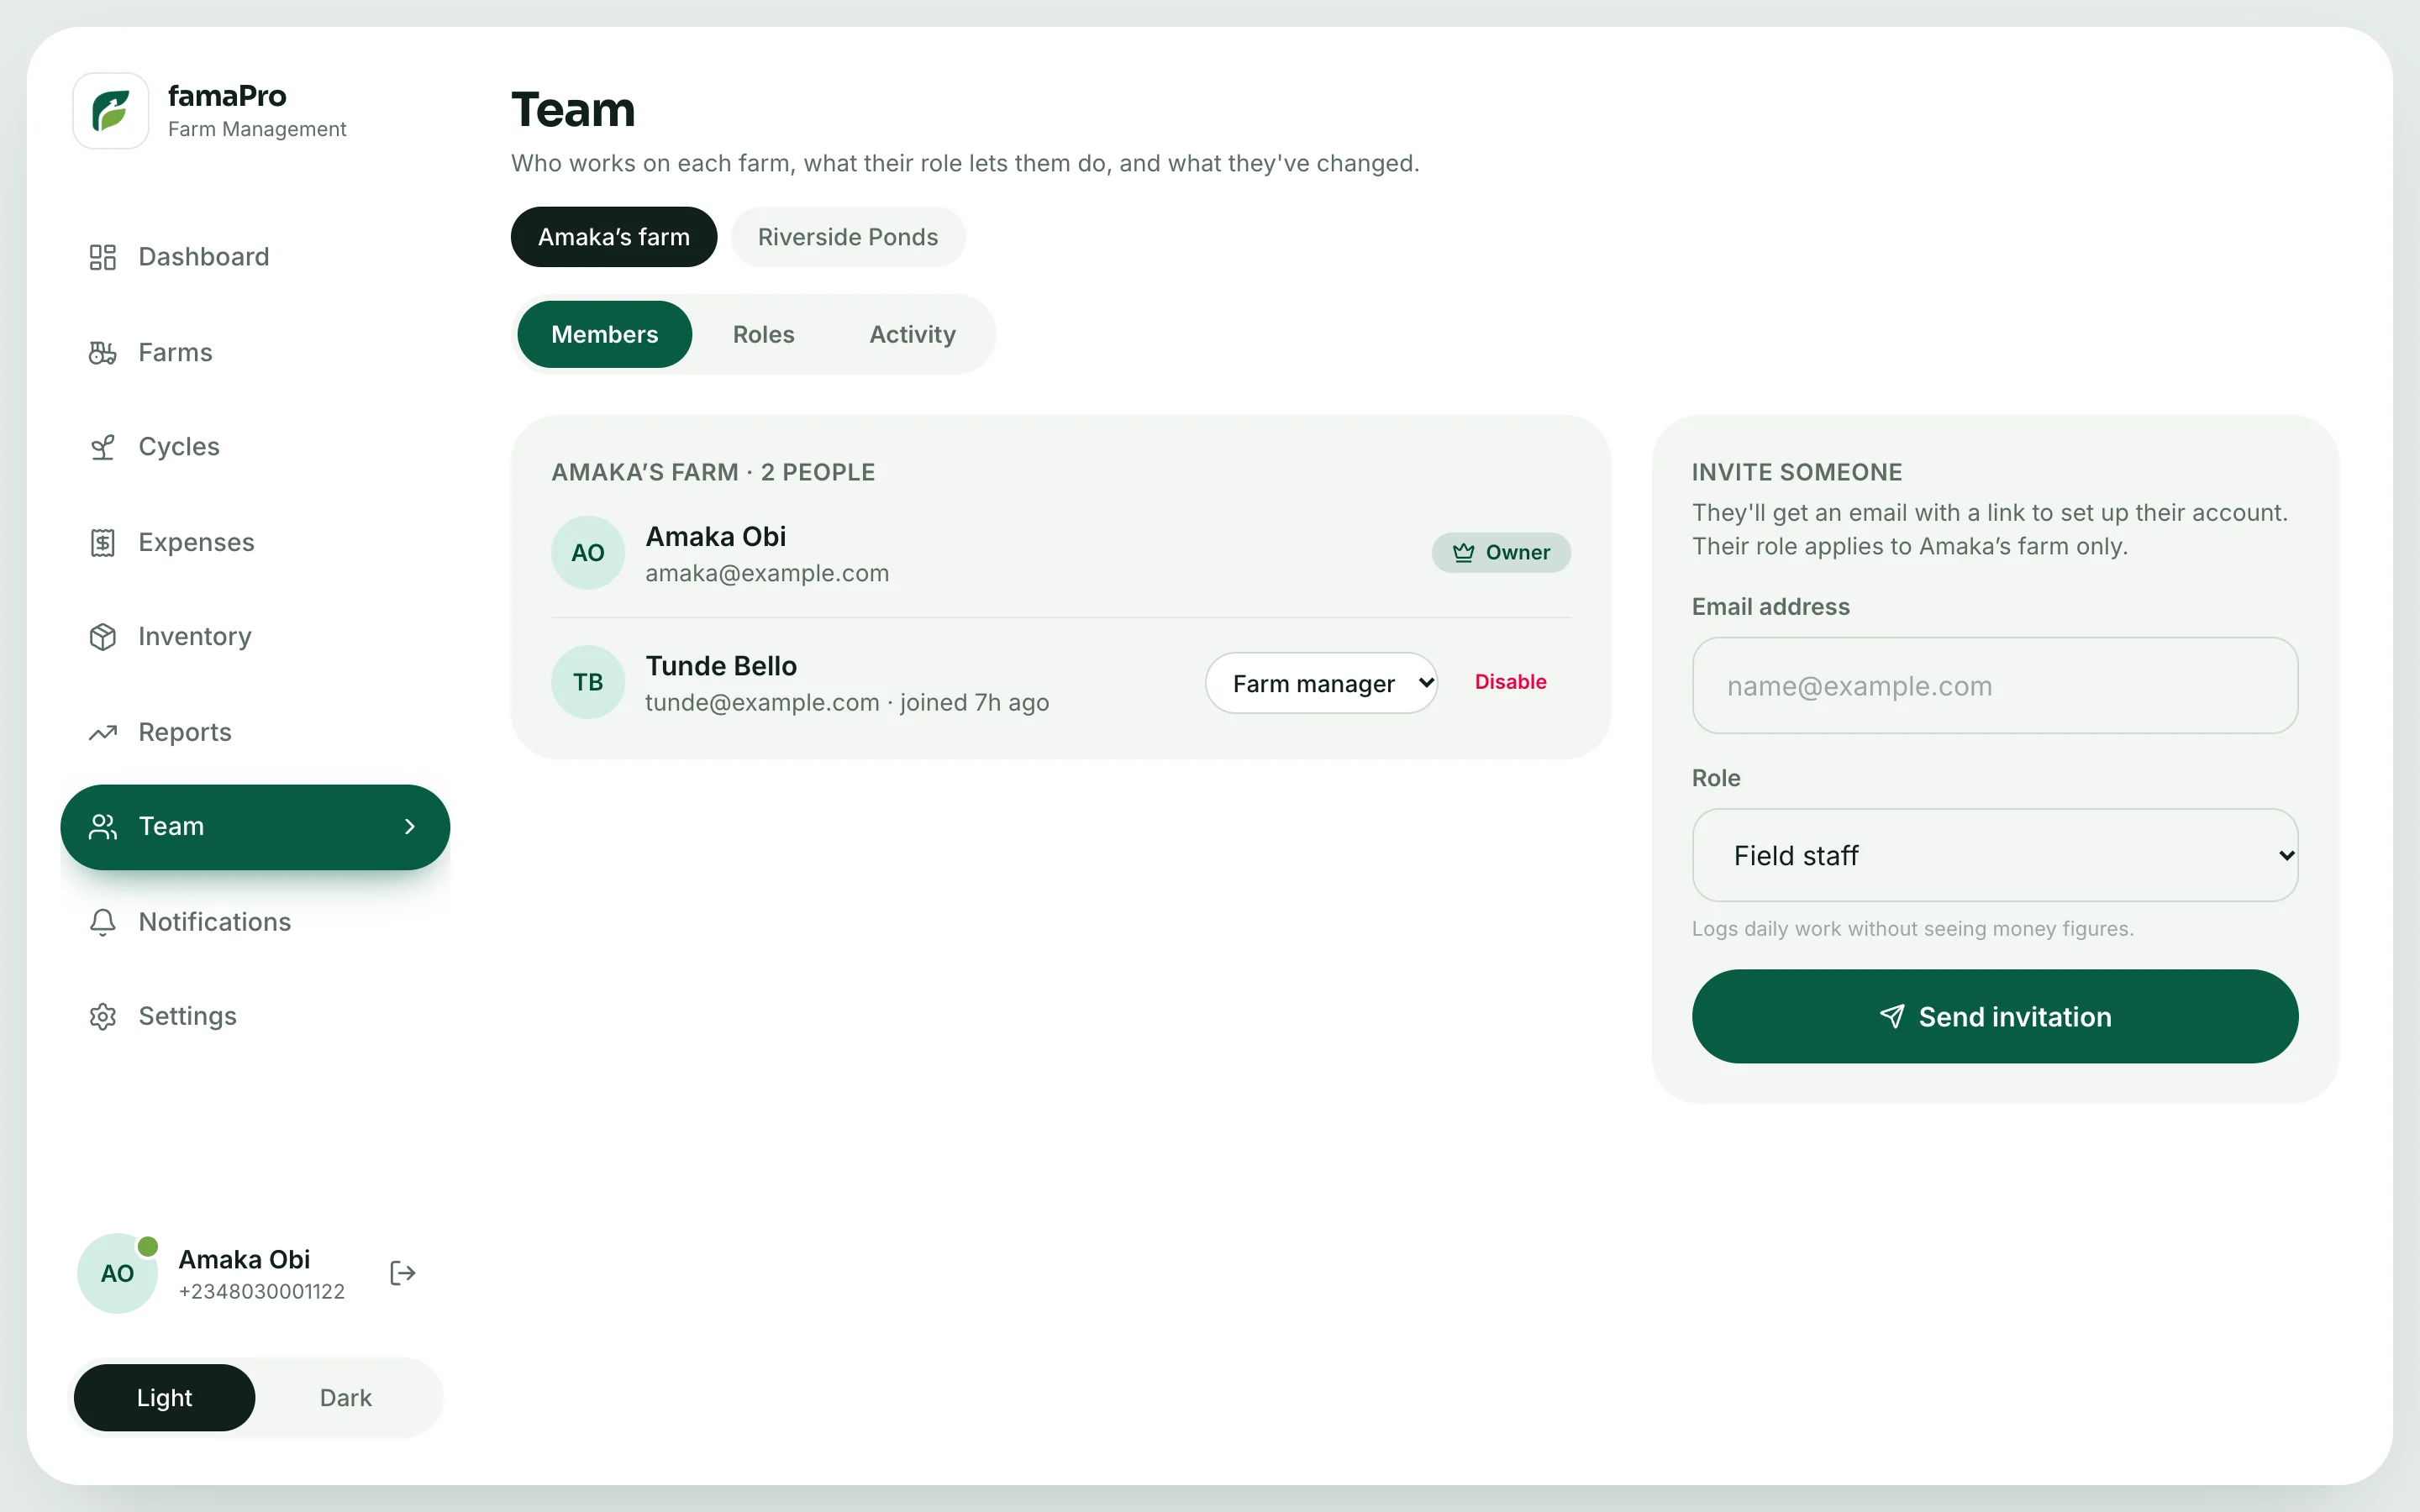Open the Roles tab

(763, 334)
